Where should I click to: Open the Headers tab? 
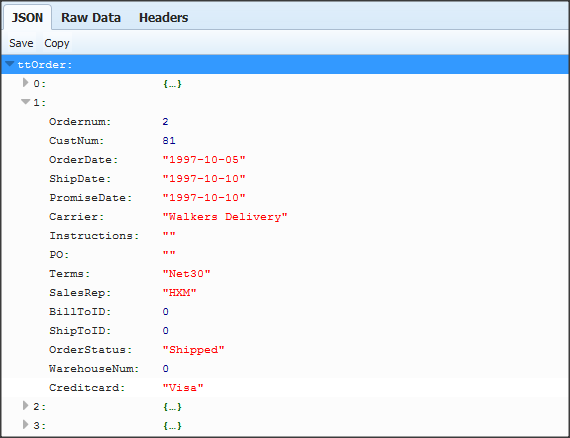163,17
